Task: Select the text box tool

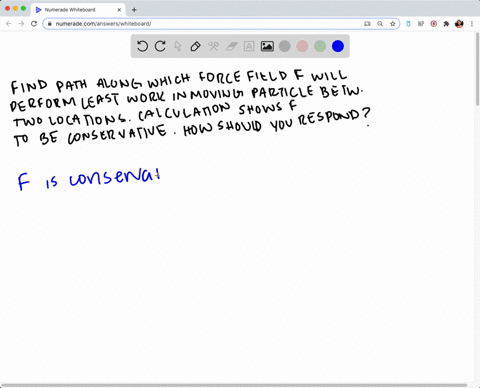Action: (x=249, y=46)
